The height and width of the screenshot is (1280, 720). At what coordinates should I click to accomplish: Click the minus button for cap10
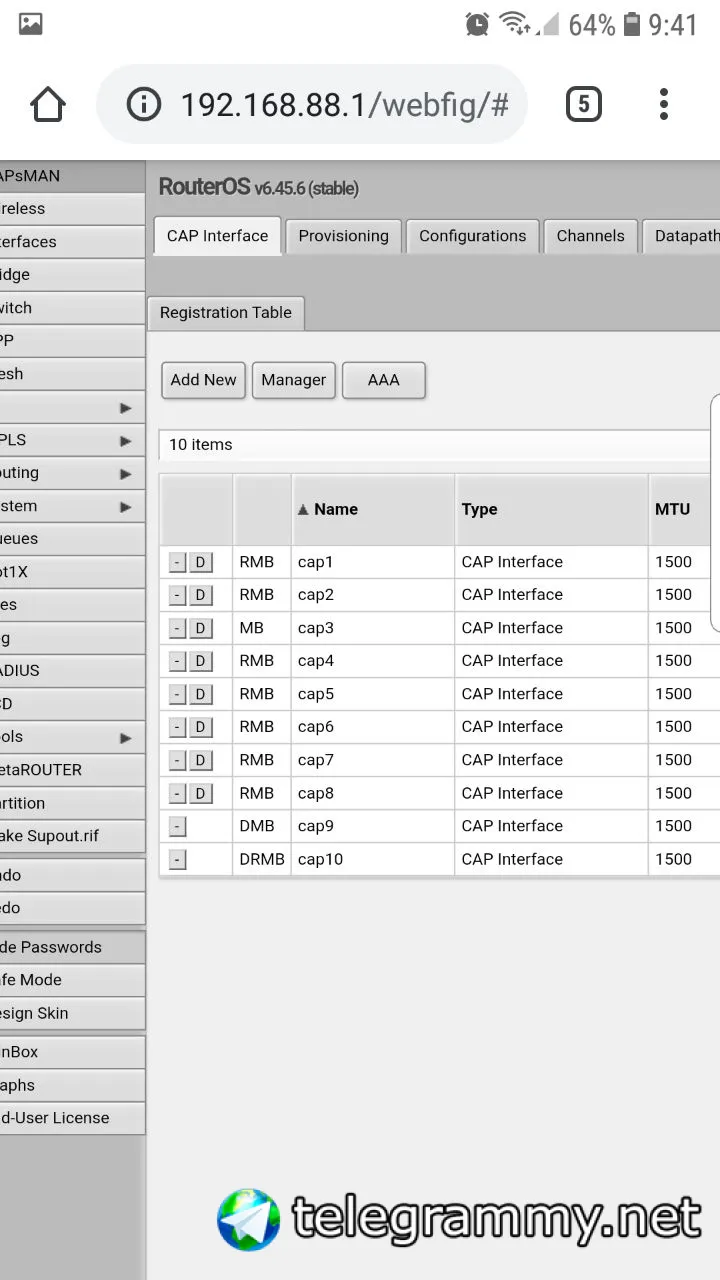click(x=177, y=860)
